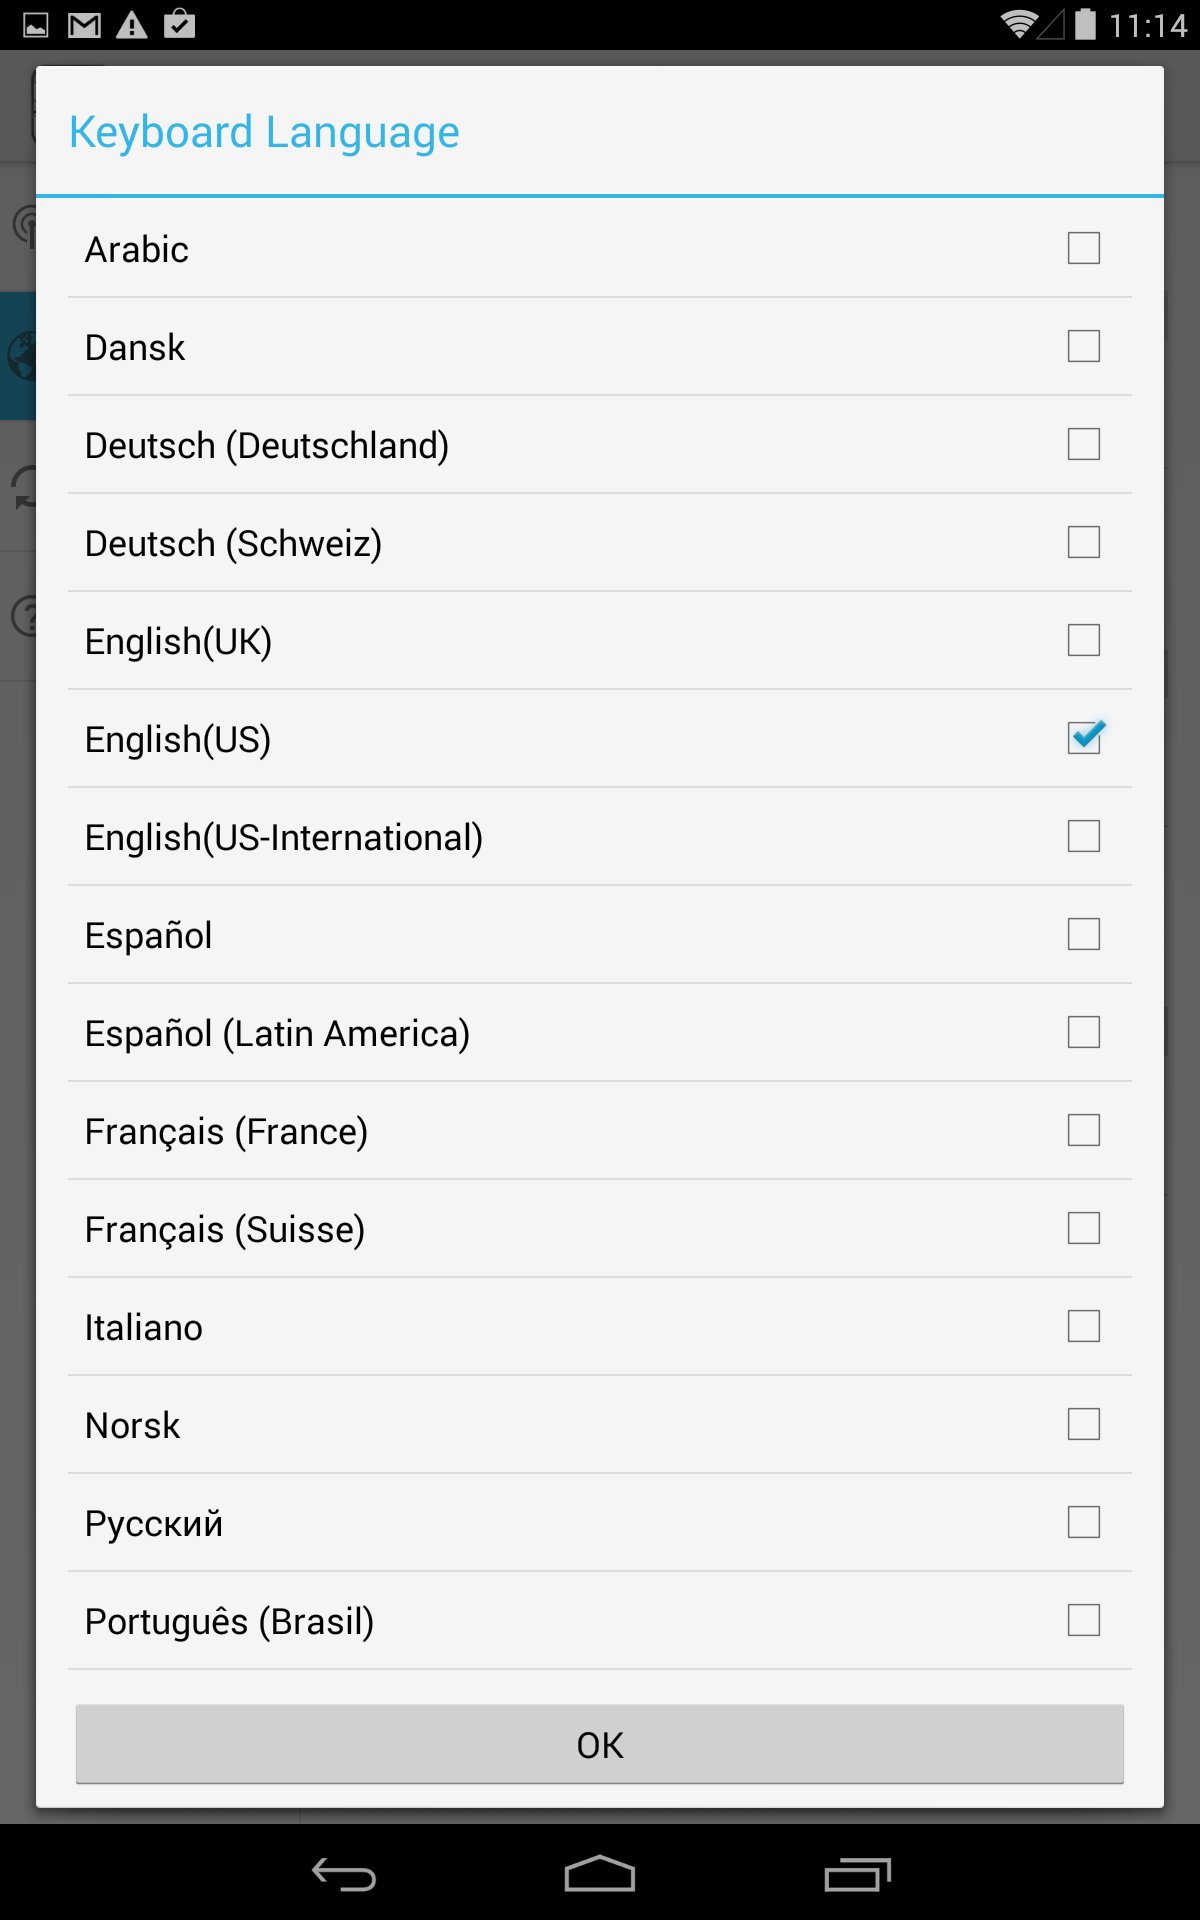Tap the shopping bag notification icon

pos(180,24)
